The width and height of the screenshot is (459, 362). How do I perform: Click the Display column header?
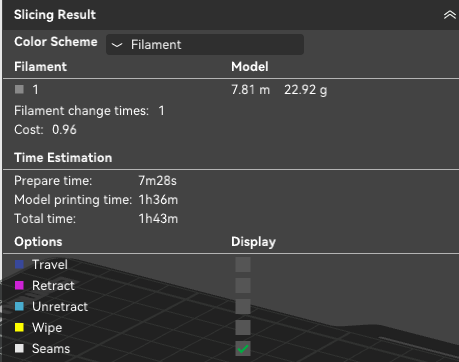pos(253,242)
